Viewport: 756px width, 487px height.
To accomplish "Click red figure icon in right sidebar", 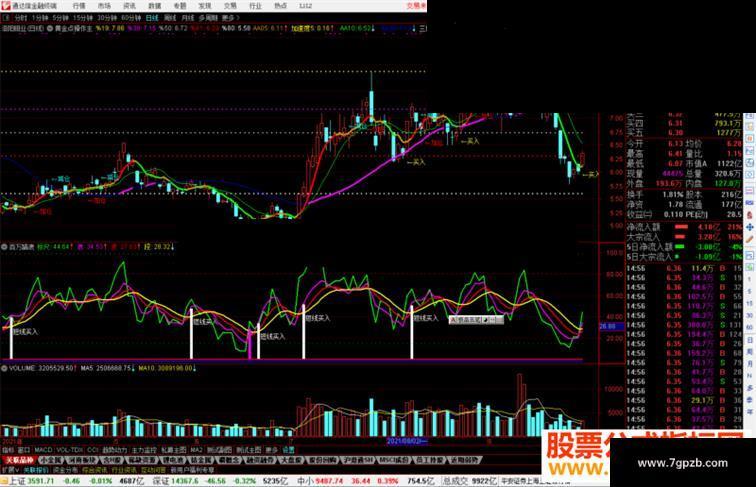I will tap(749, 215).
